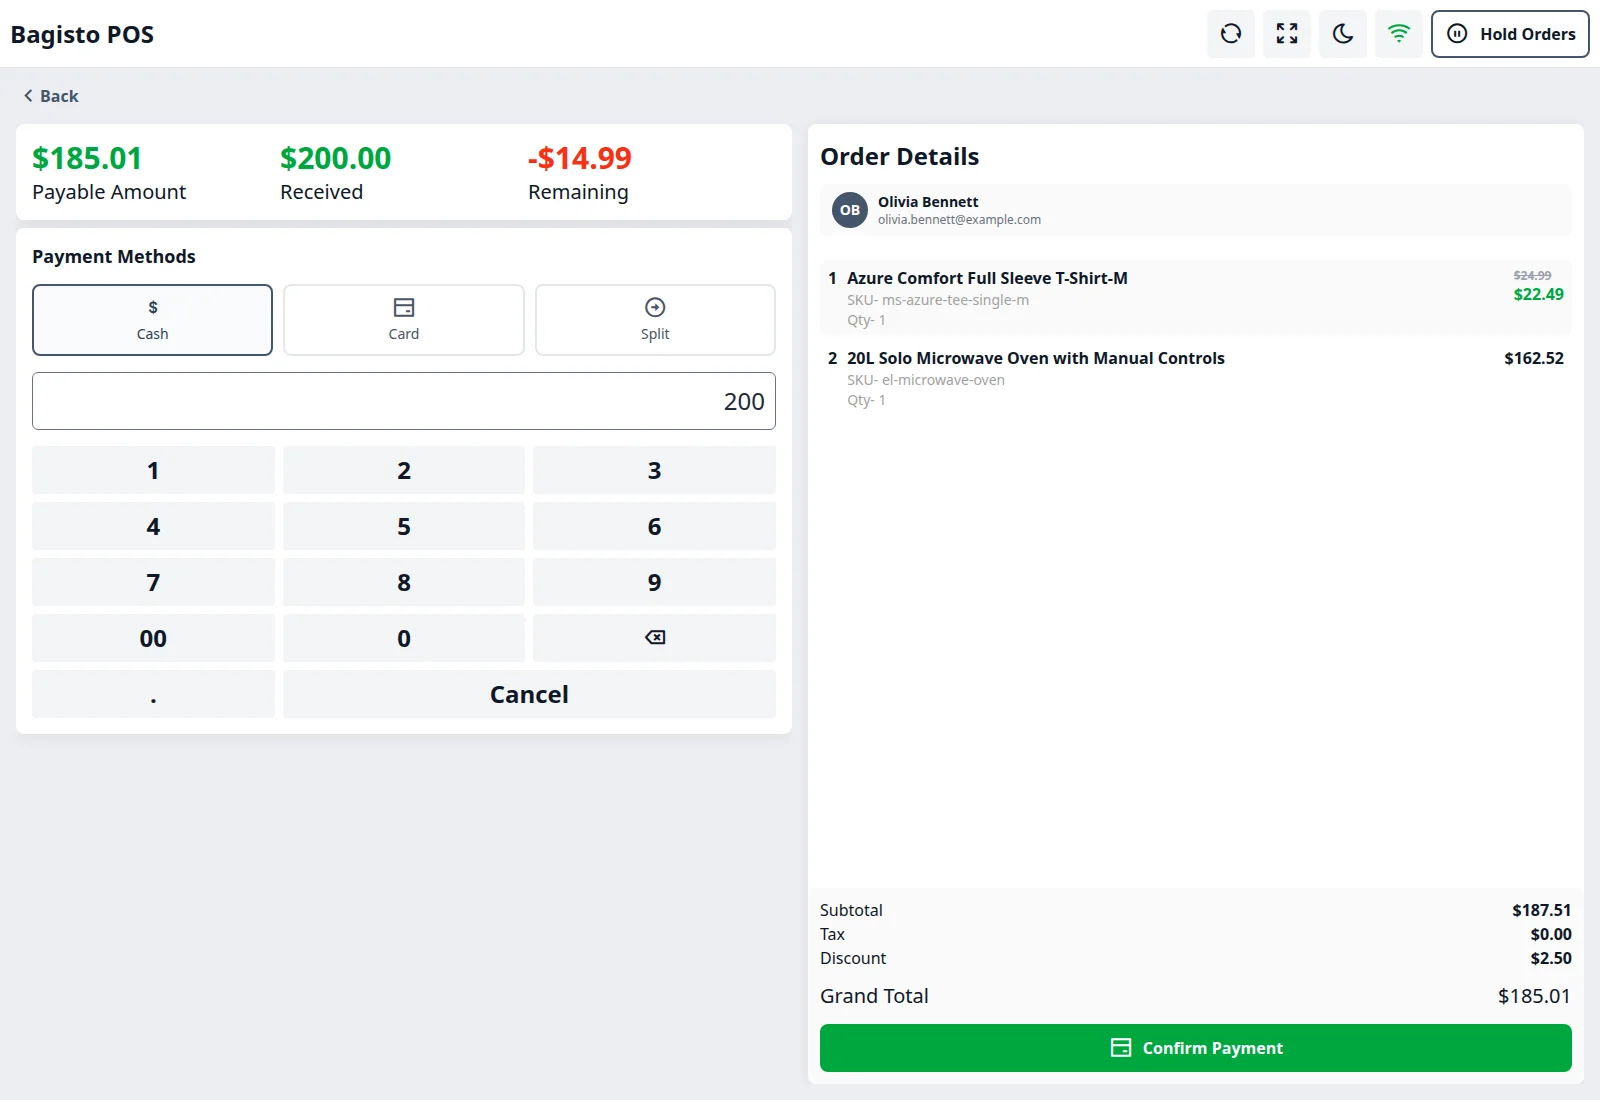The image size is (1600, 1100).
Task: Tap keypad number 7
Action: [153, 582]
